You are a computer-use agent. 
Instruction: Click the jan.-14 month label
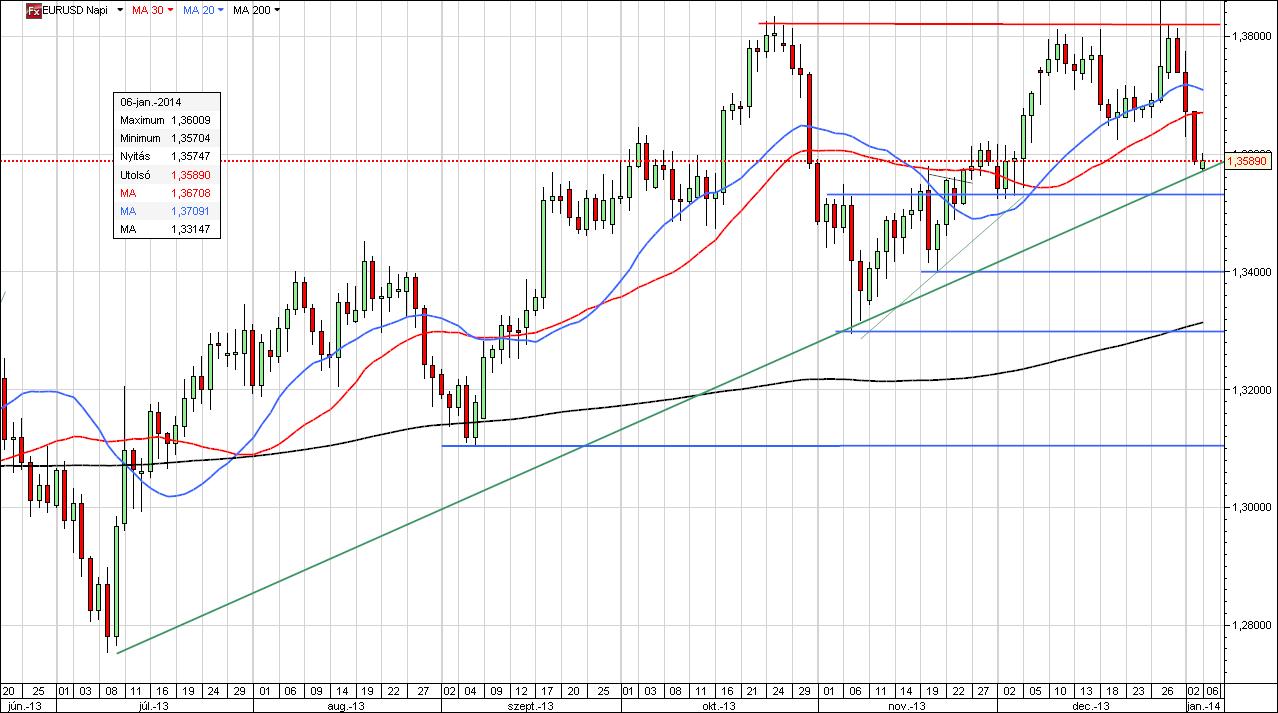click(x=1203, y=705)
